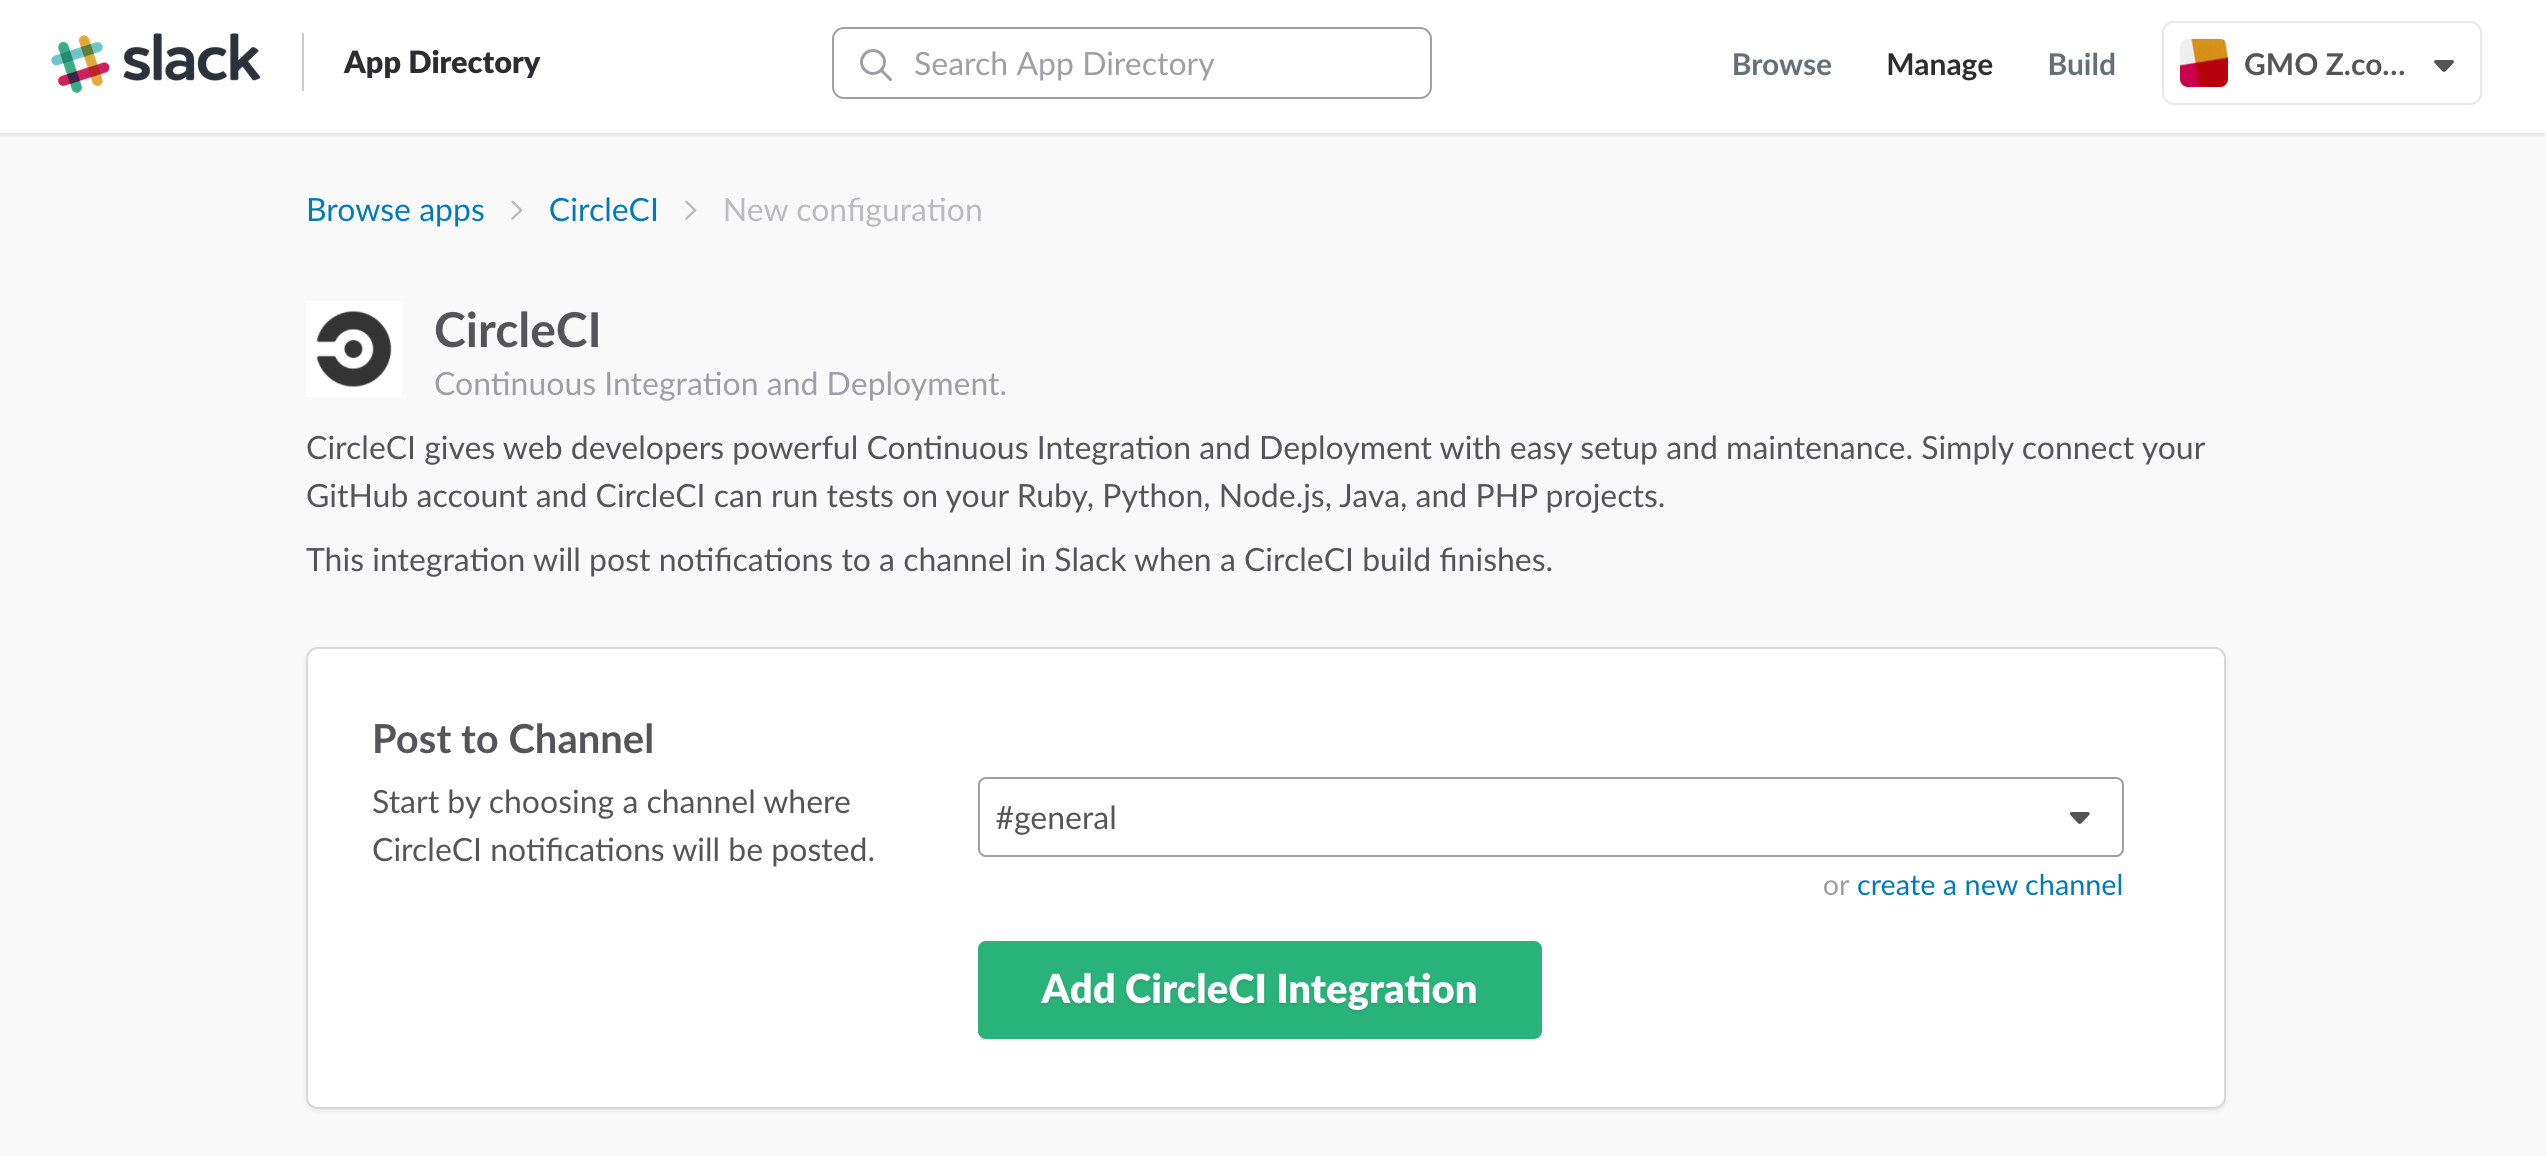Click Continuous Integration and Deployment subtitle

coord(720,384)
